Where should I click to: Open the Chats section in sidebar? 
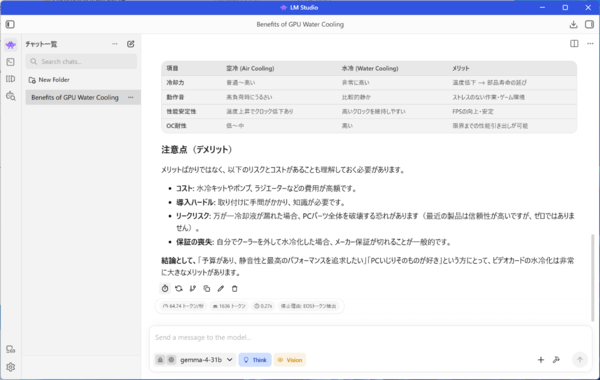[x=11, y=45]
